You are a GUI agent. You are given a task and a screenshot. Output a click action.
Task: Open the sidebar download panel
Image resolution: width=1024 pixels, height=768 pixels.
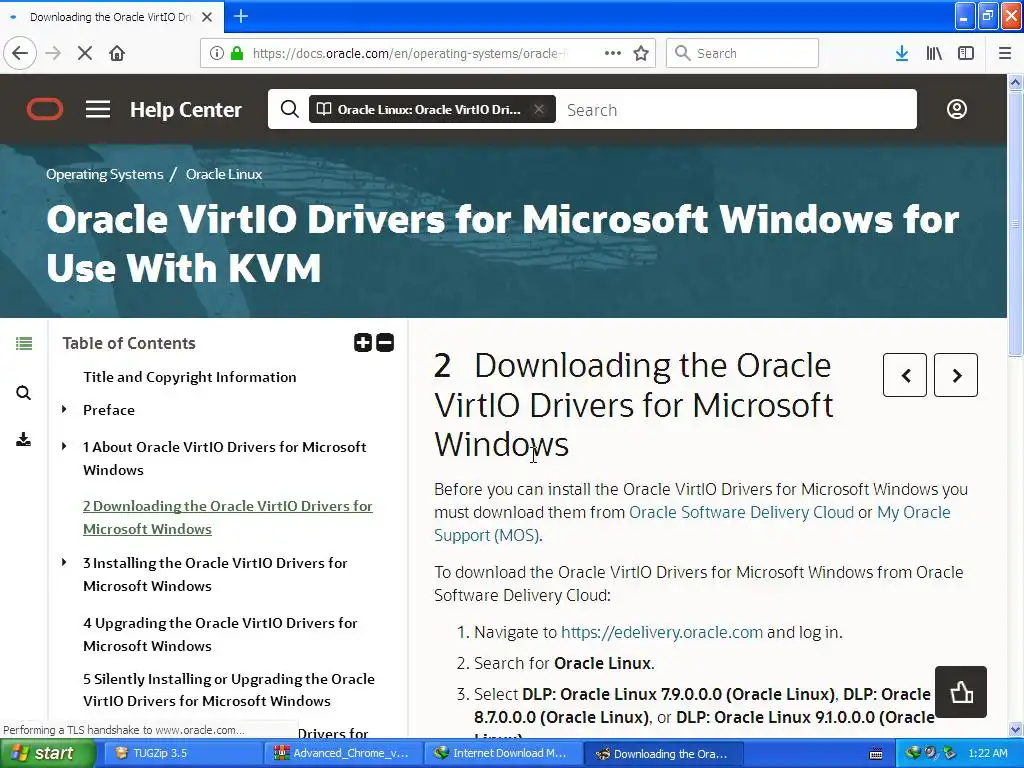(24, 440)
